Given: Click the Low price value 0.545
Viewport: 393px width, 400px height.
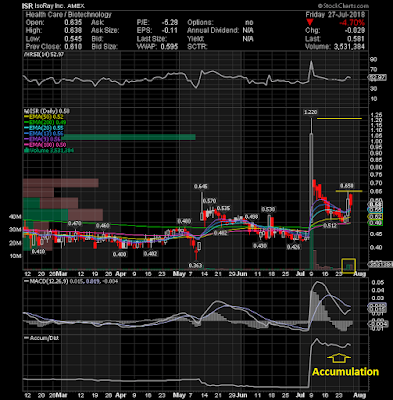Looking at the screenshot, I should pos(73,39).
